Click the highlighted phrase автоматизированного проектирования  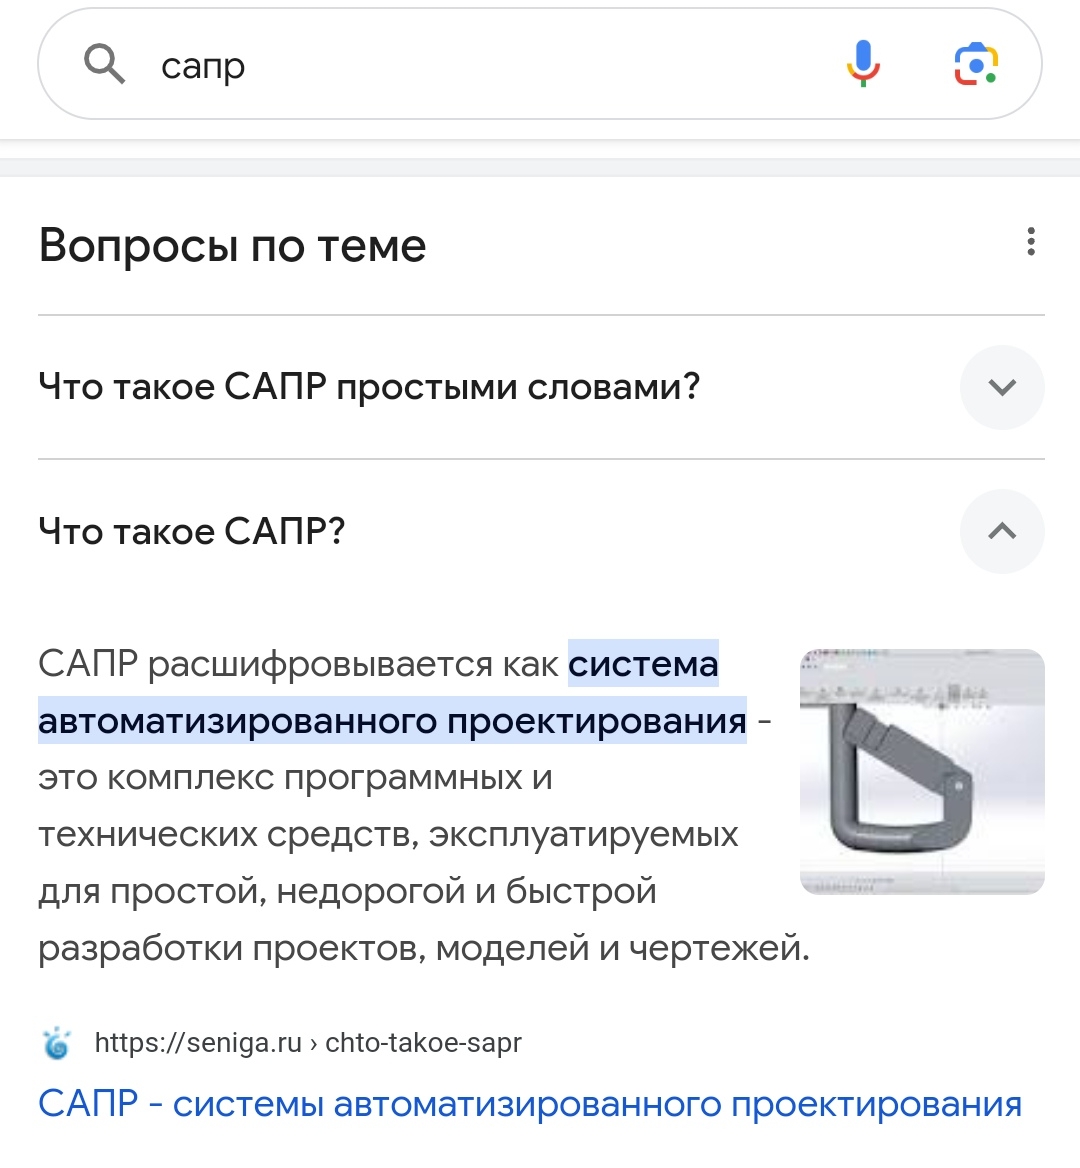(x=393, y=721)
